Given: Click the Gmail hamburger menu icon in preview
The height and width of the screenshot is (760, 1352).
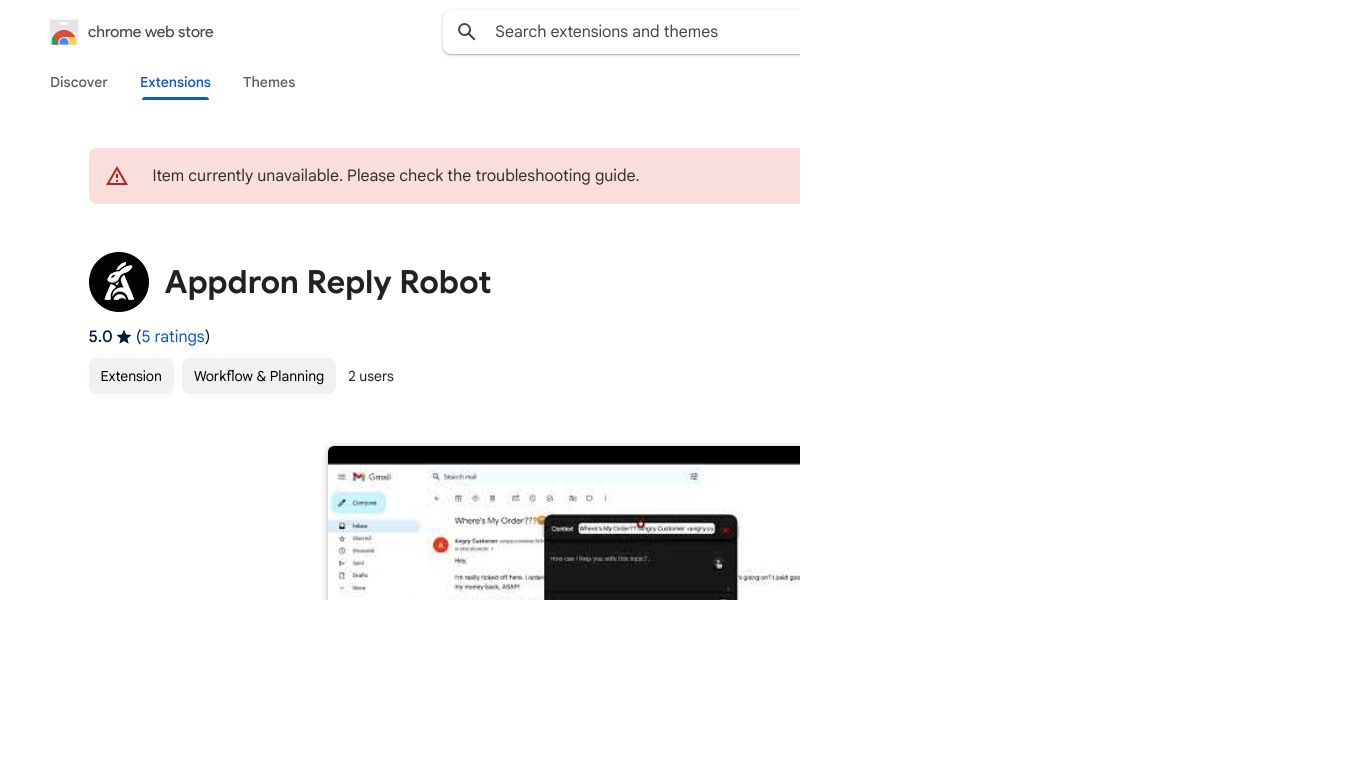Looking at the screenshot, I should pos(341,477).
